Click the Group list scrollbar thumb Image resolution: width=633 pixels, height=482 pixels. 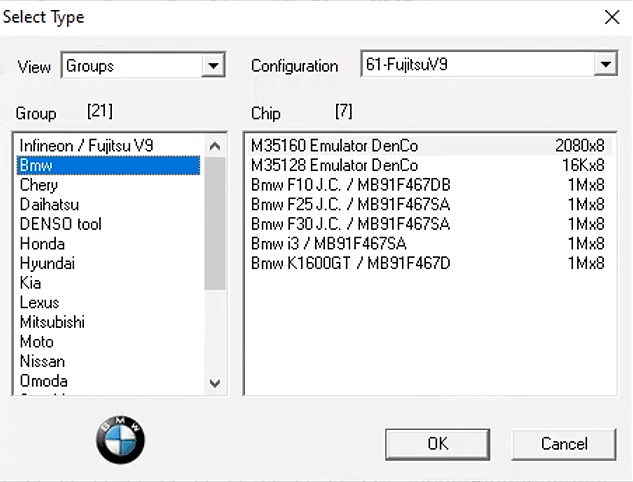215,223
